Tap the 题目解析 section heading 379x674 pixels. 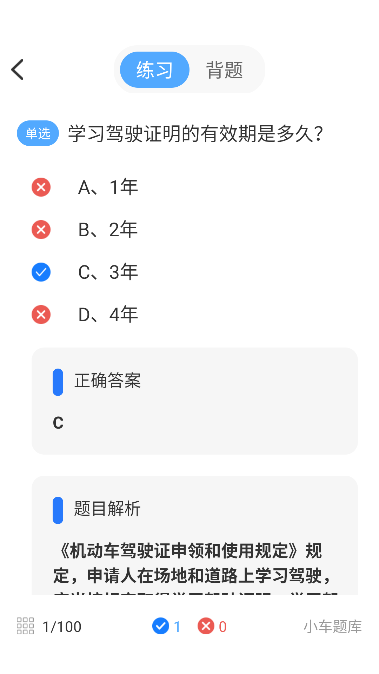[107, 509]
